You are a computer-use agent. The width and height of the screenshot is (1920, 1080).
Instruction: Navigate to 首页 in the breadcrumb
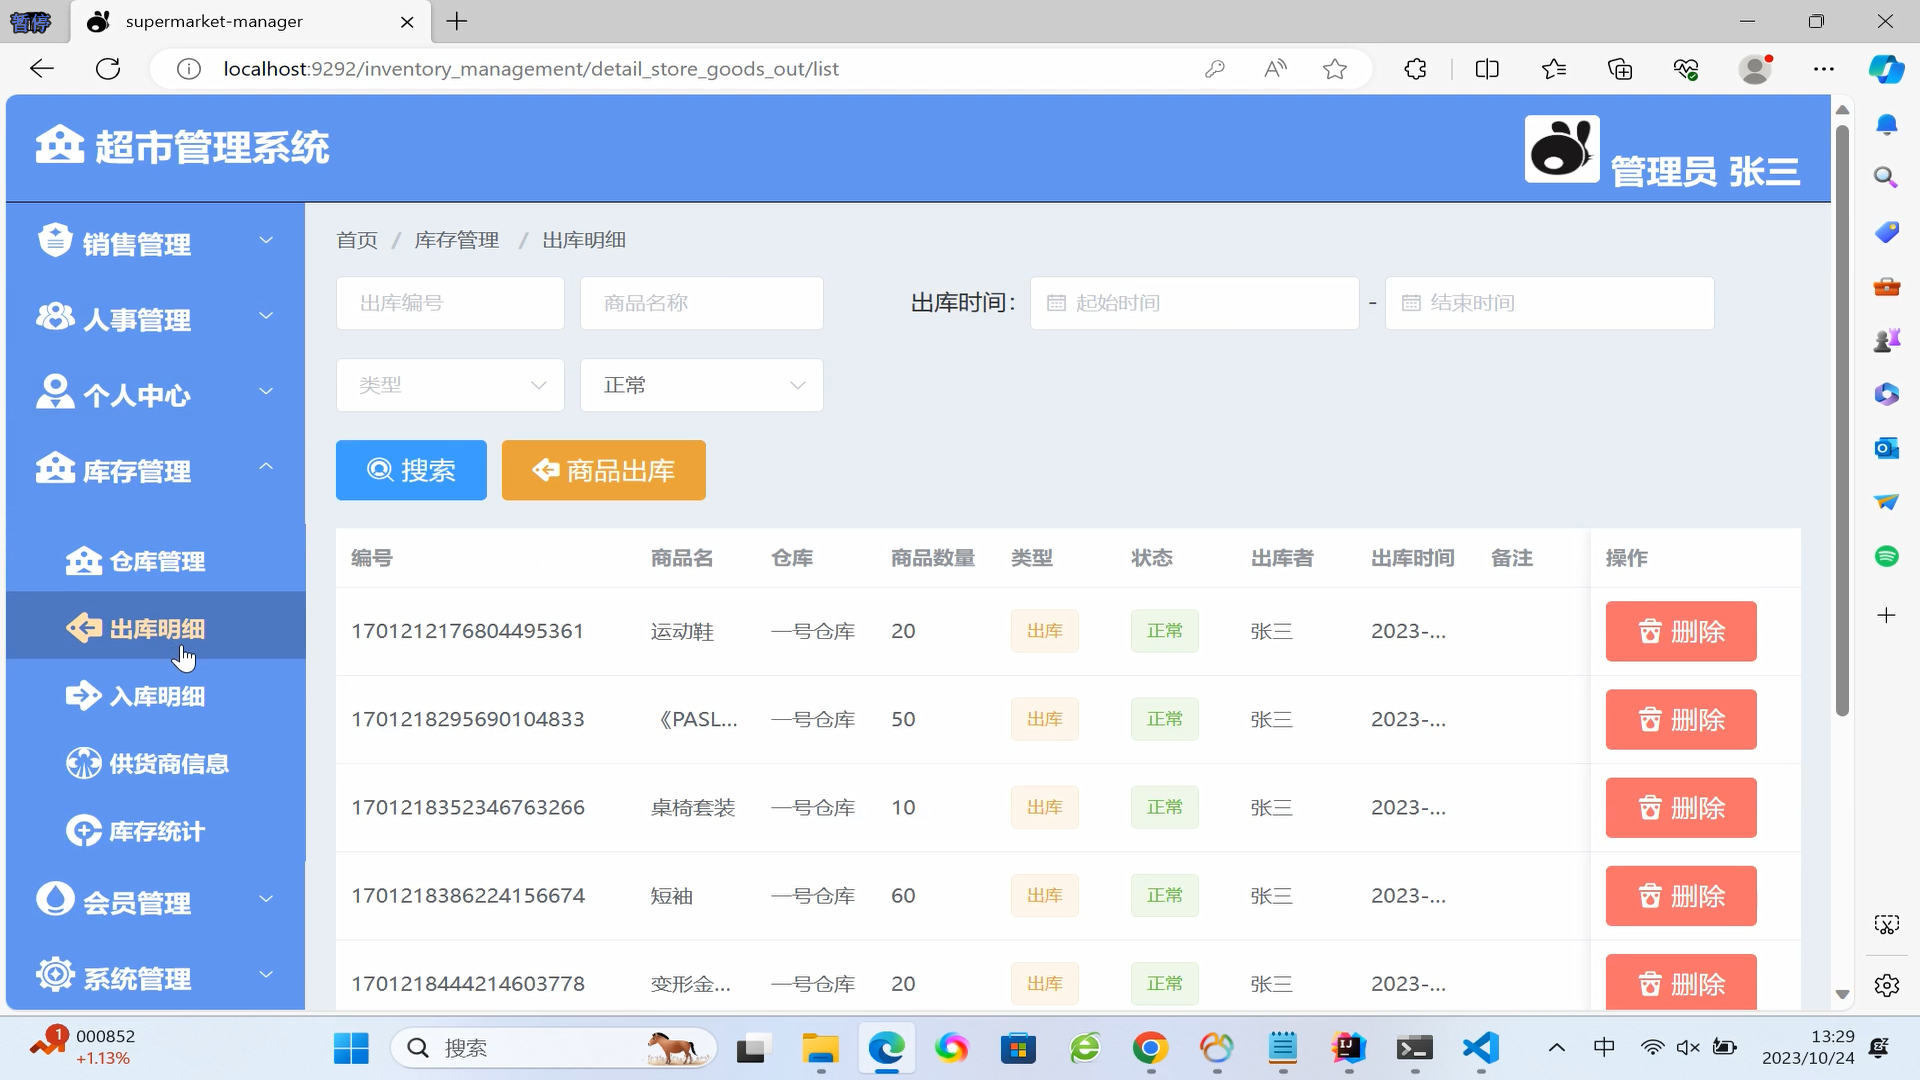(x=356, y=240)
